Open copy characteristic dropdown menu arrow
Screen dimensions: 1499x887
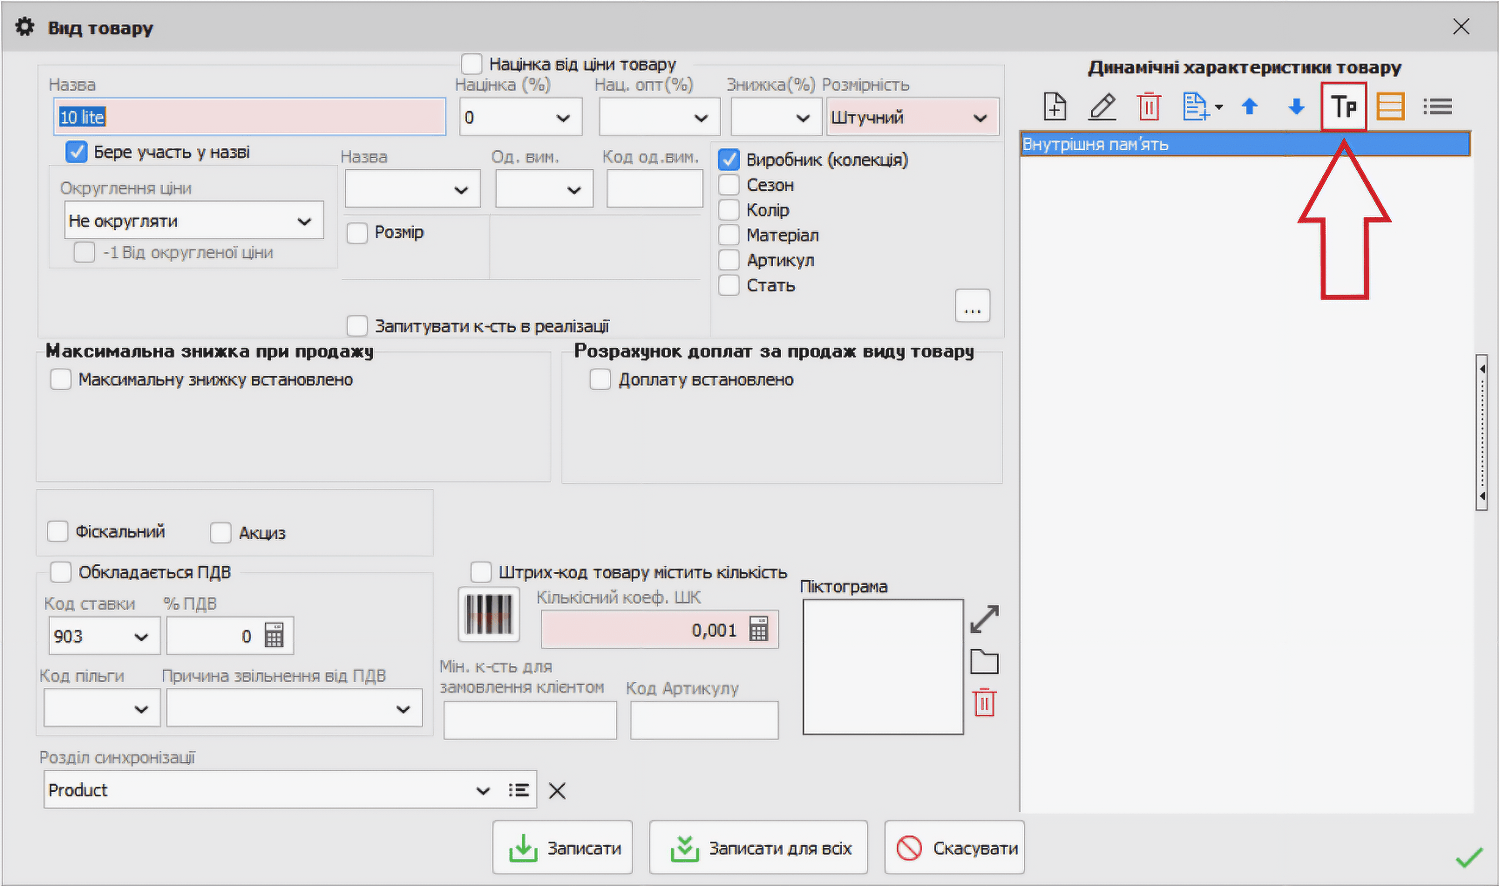pos(1219,107)
